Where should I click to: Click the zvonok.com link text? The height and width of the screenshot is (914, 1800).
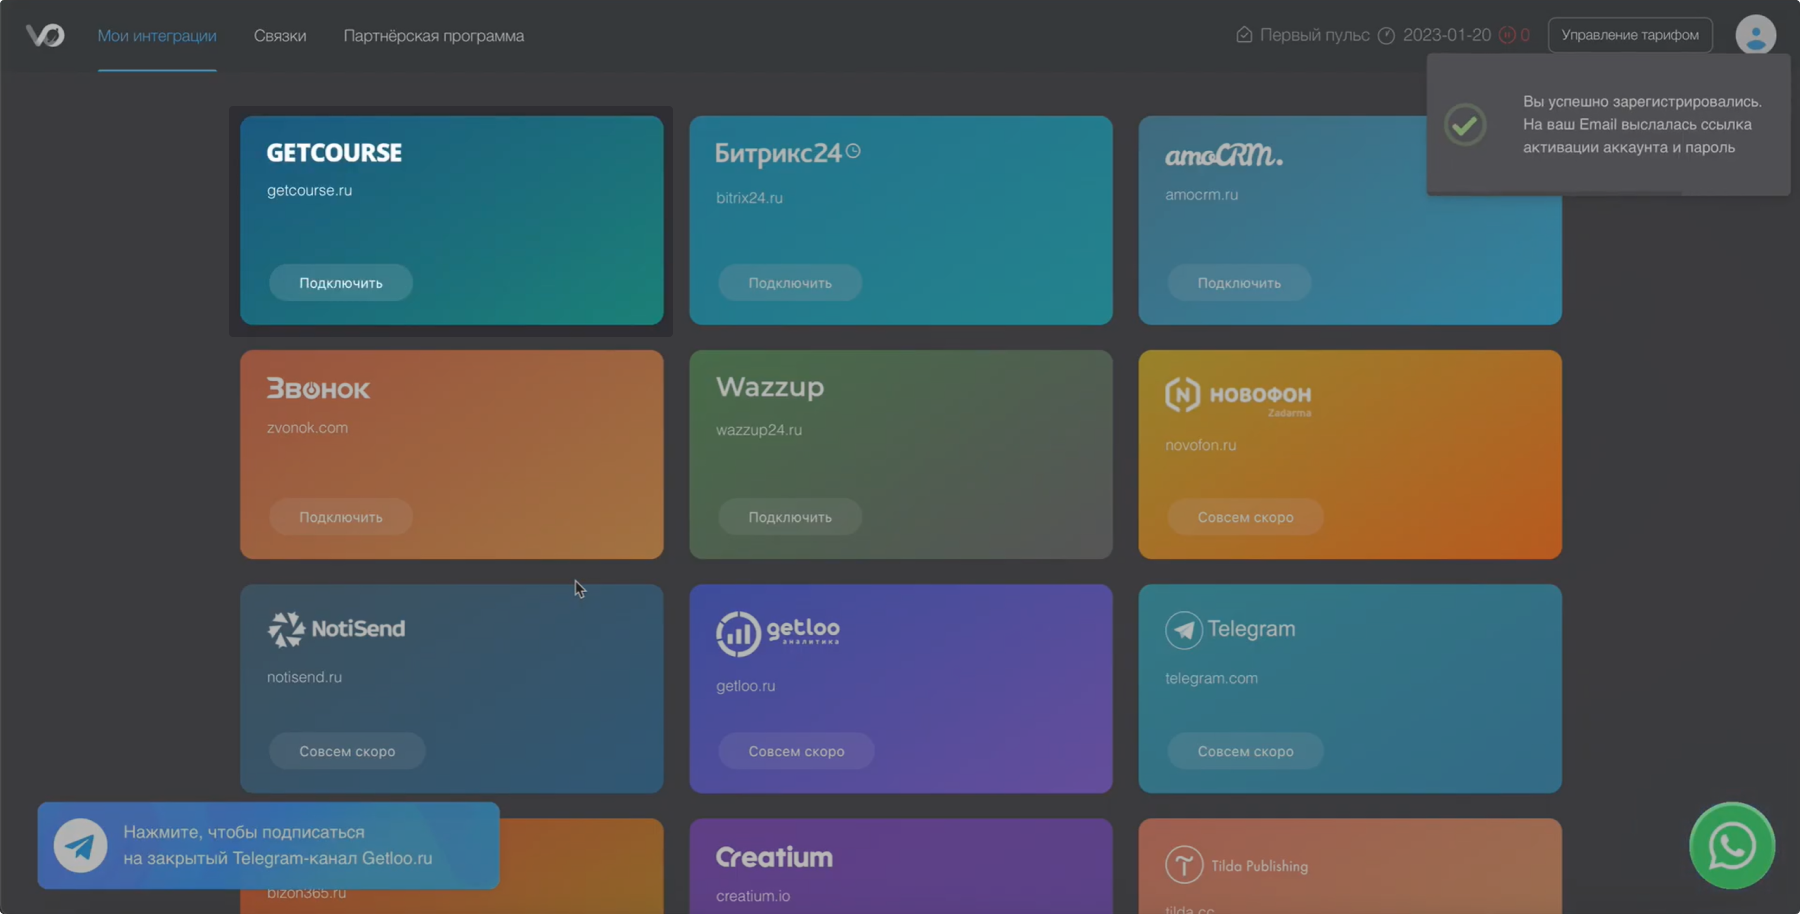coord(307,427)
